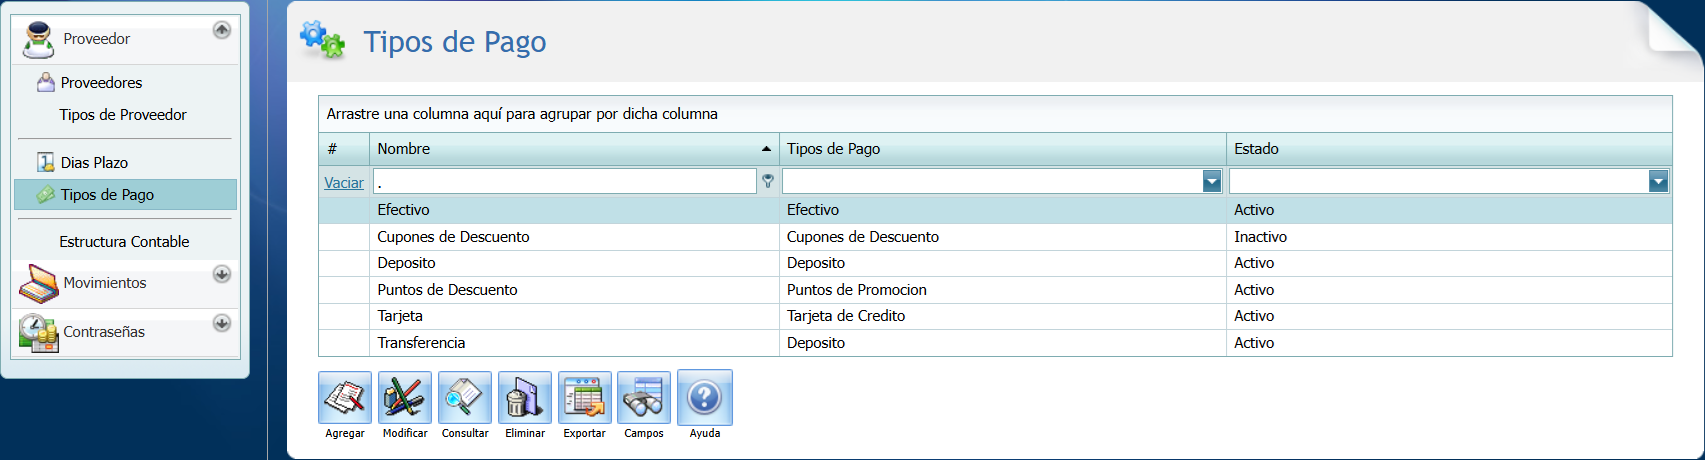The image size is (1705, 460).
Task: Click the Tarjeta de Credito cell
Action: coord(1003,316)
